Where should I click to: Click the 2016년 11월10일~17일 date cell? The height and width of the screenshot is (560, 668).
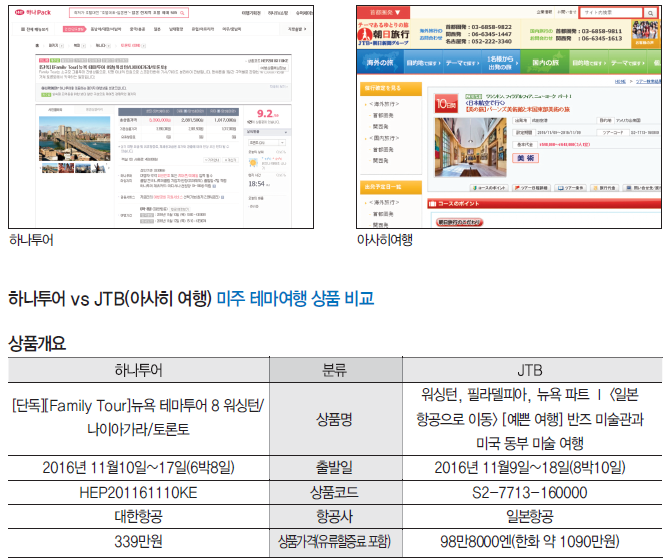pos(138,468)
